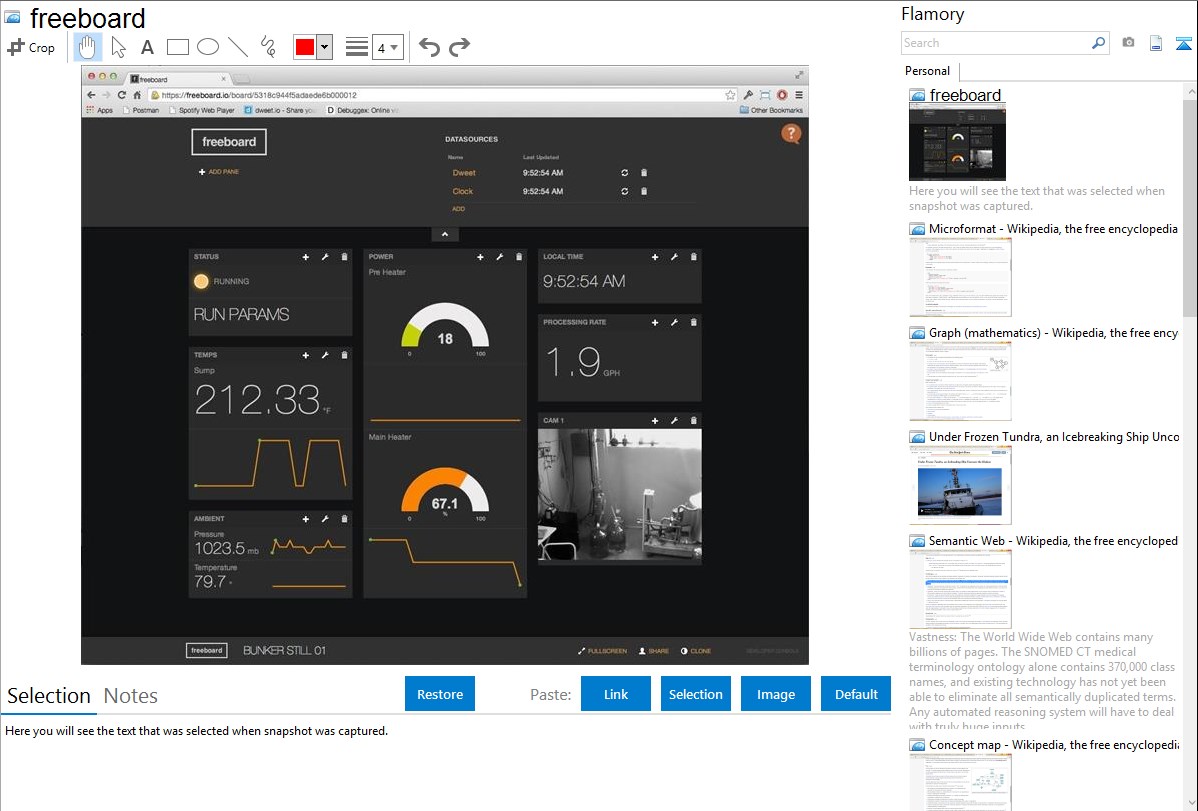The width and height of the screenshot is (1198, 811).
Task: Click wrench icon on PROCESSING RATE pane
Action: click(675, 323)
